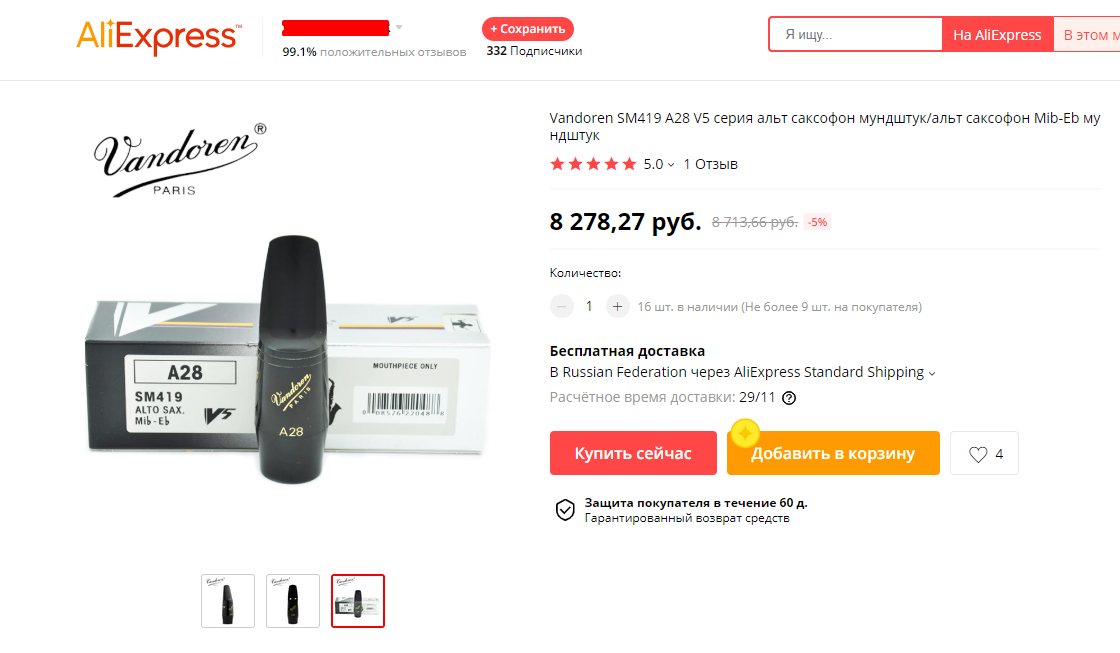Click the 'Купить сейчас' button
This screenshot has height=653, width=1120.
click(x=633, y=453)
